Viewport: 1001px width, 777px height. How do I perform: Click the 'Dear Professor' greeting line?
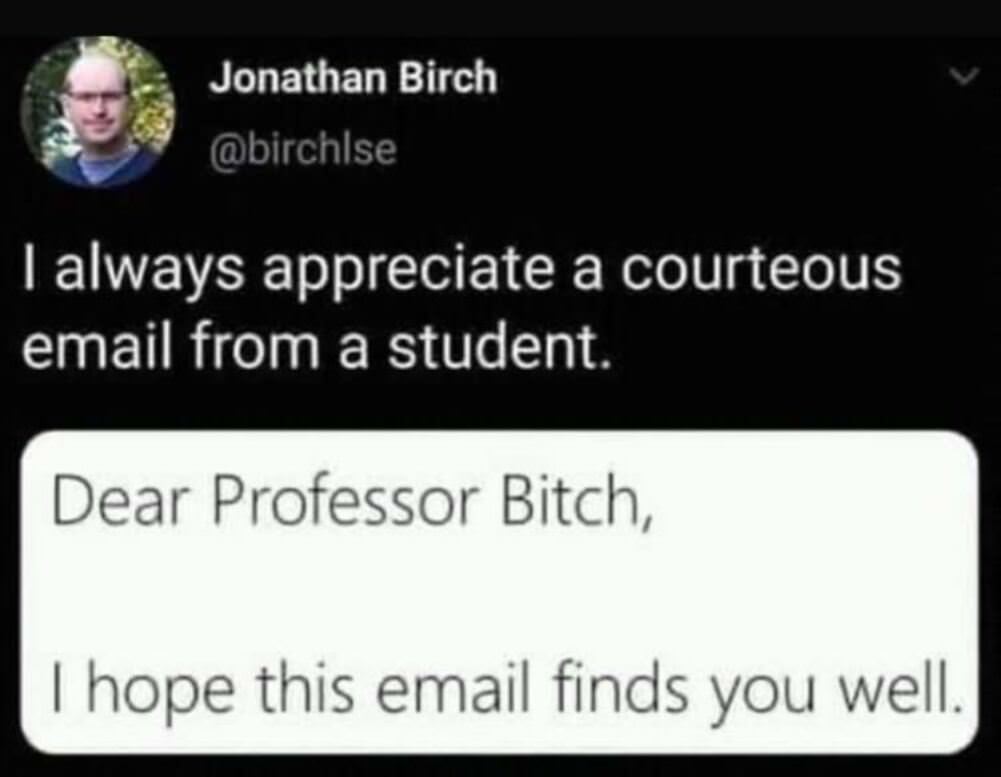[352, 501]
